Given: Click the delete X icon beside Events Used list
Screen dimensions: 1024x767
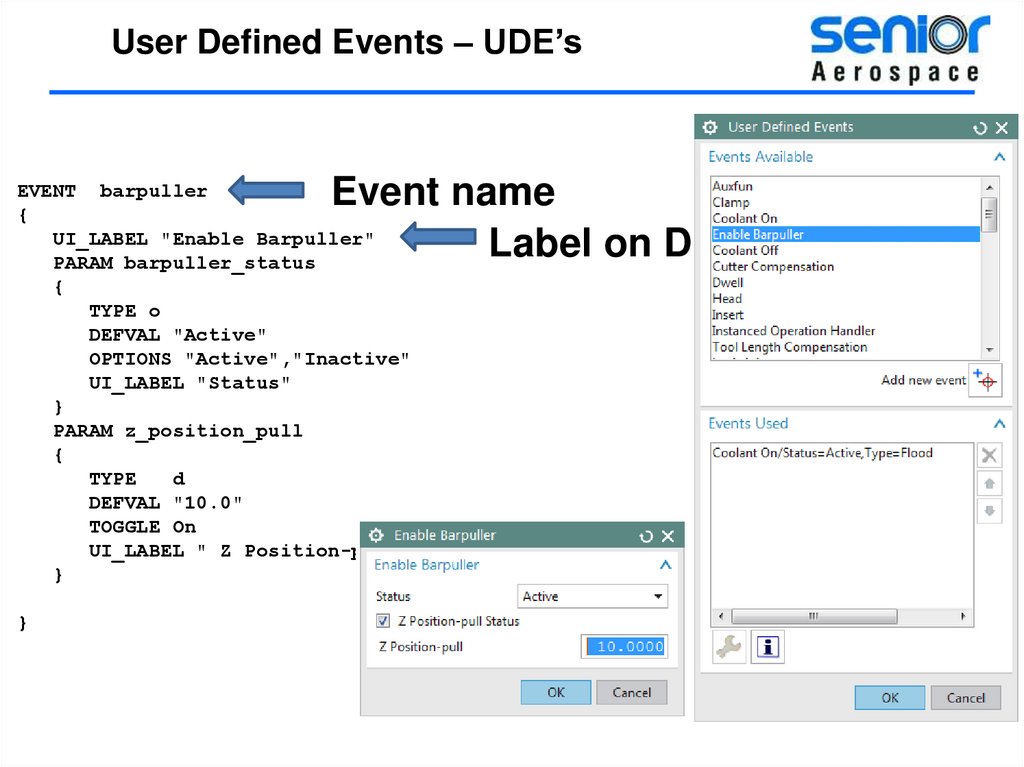Looking at the screenshot, I should coord(989,455).
